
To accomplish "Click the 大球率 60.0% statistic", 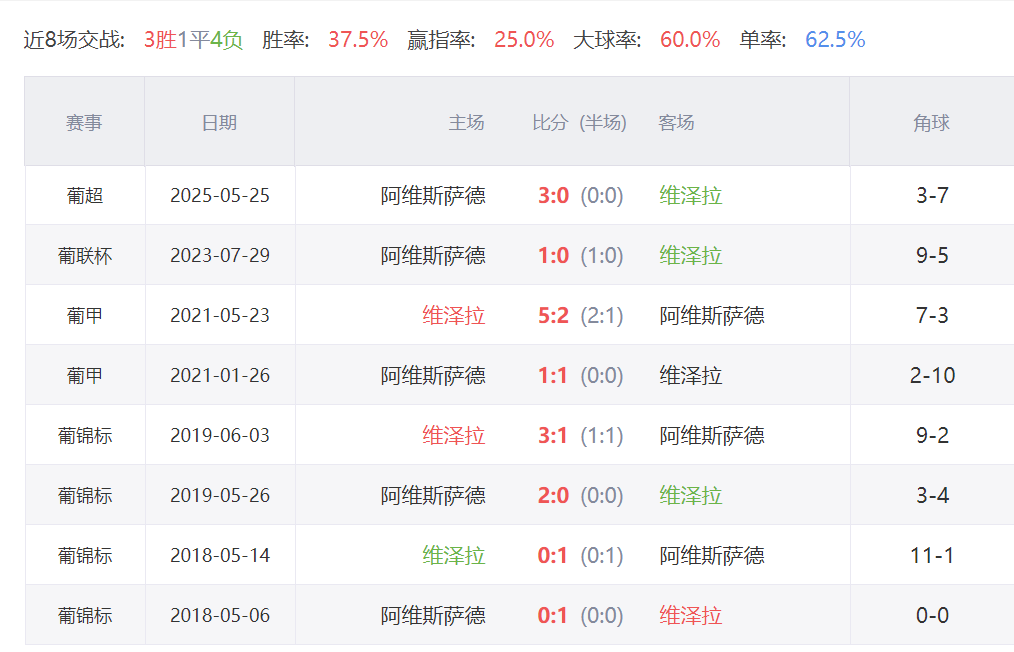I will (x=689, y=40).
